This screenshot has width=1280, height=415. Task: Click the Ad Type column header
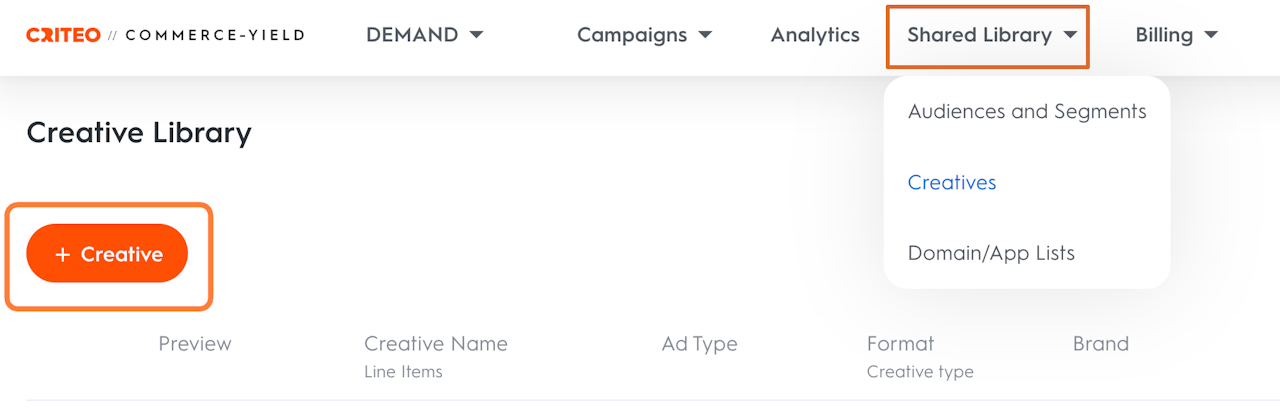click(699, 344)
